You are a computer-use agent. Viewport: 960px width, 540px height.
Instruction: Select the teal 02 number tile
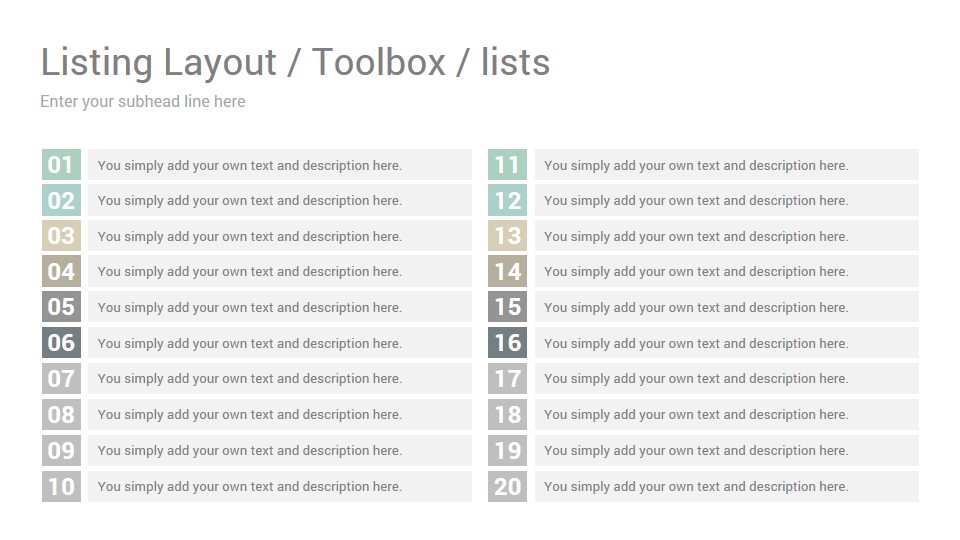(61, 200)
